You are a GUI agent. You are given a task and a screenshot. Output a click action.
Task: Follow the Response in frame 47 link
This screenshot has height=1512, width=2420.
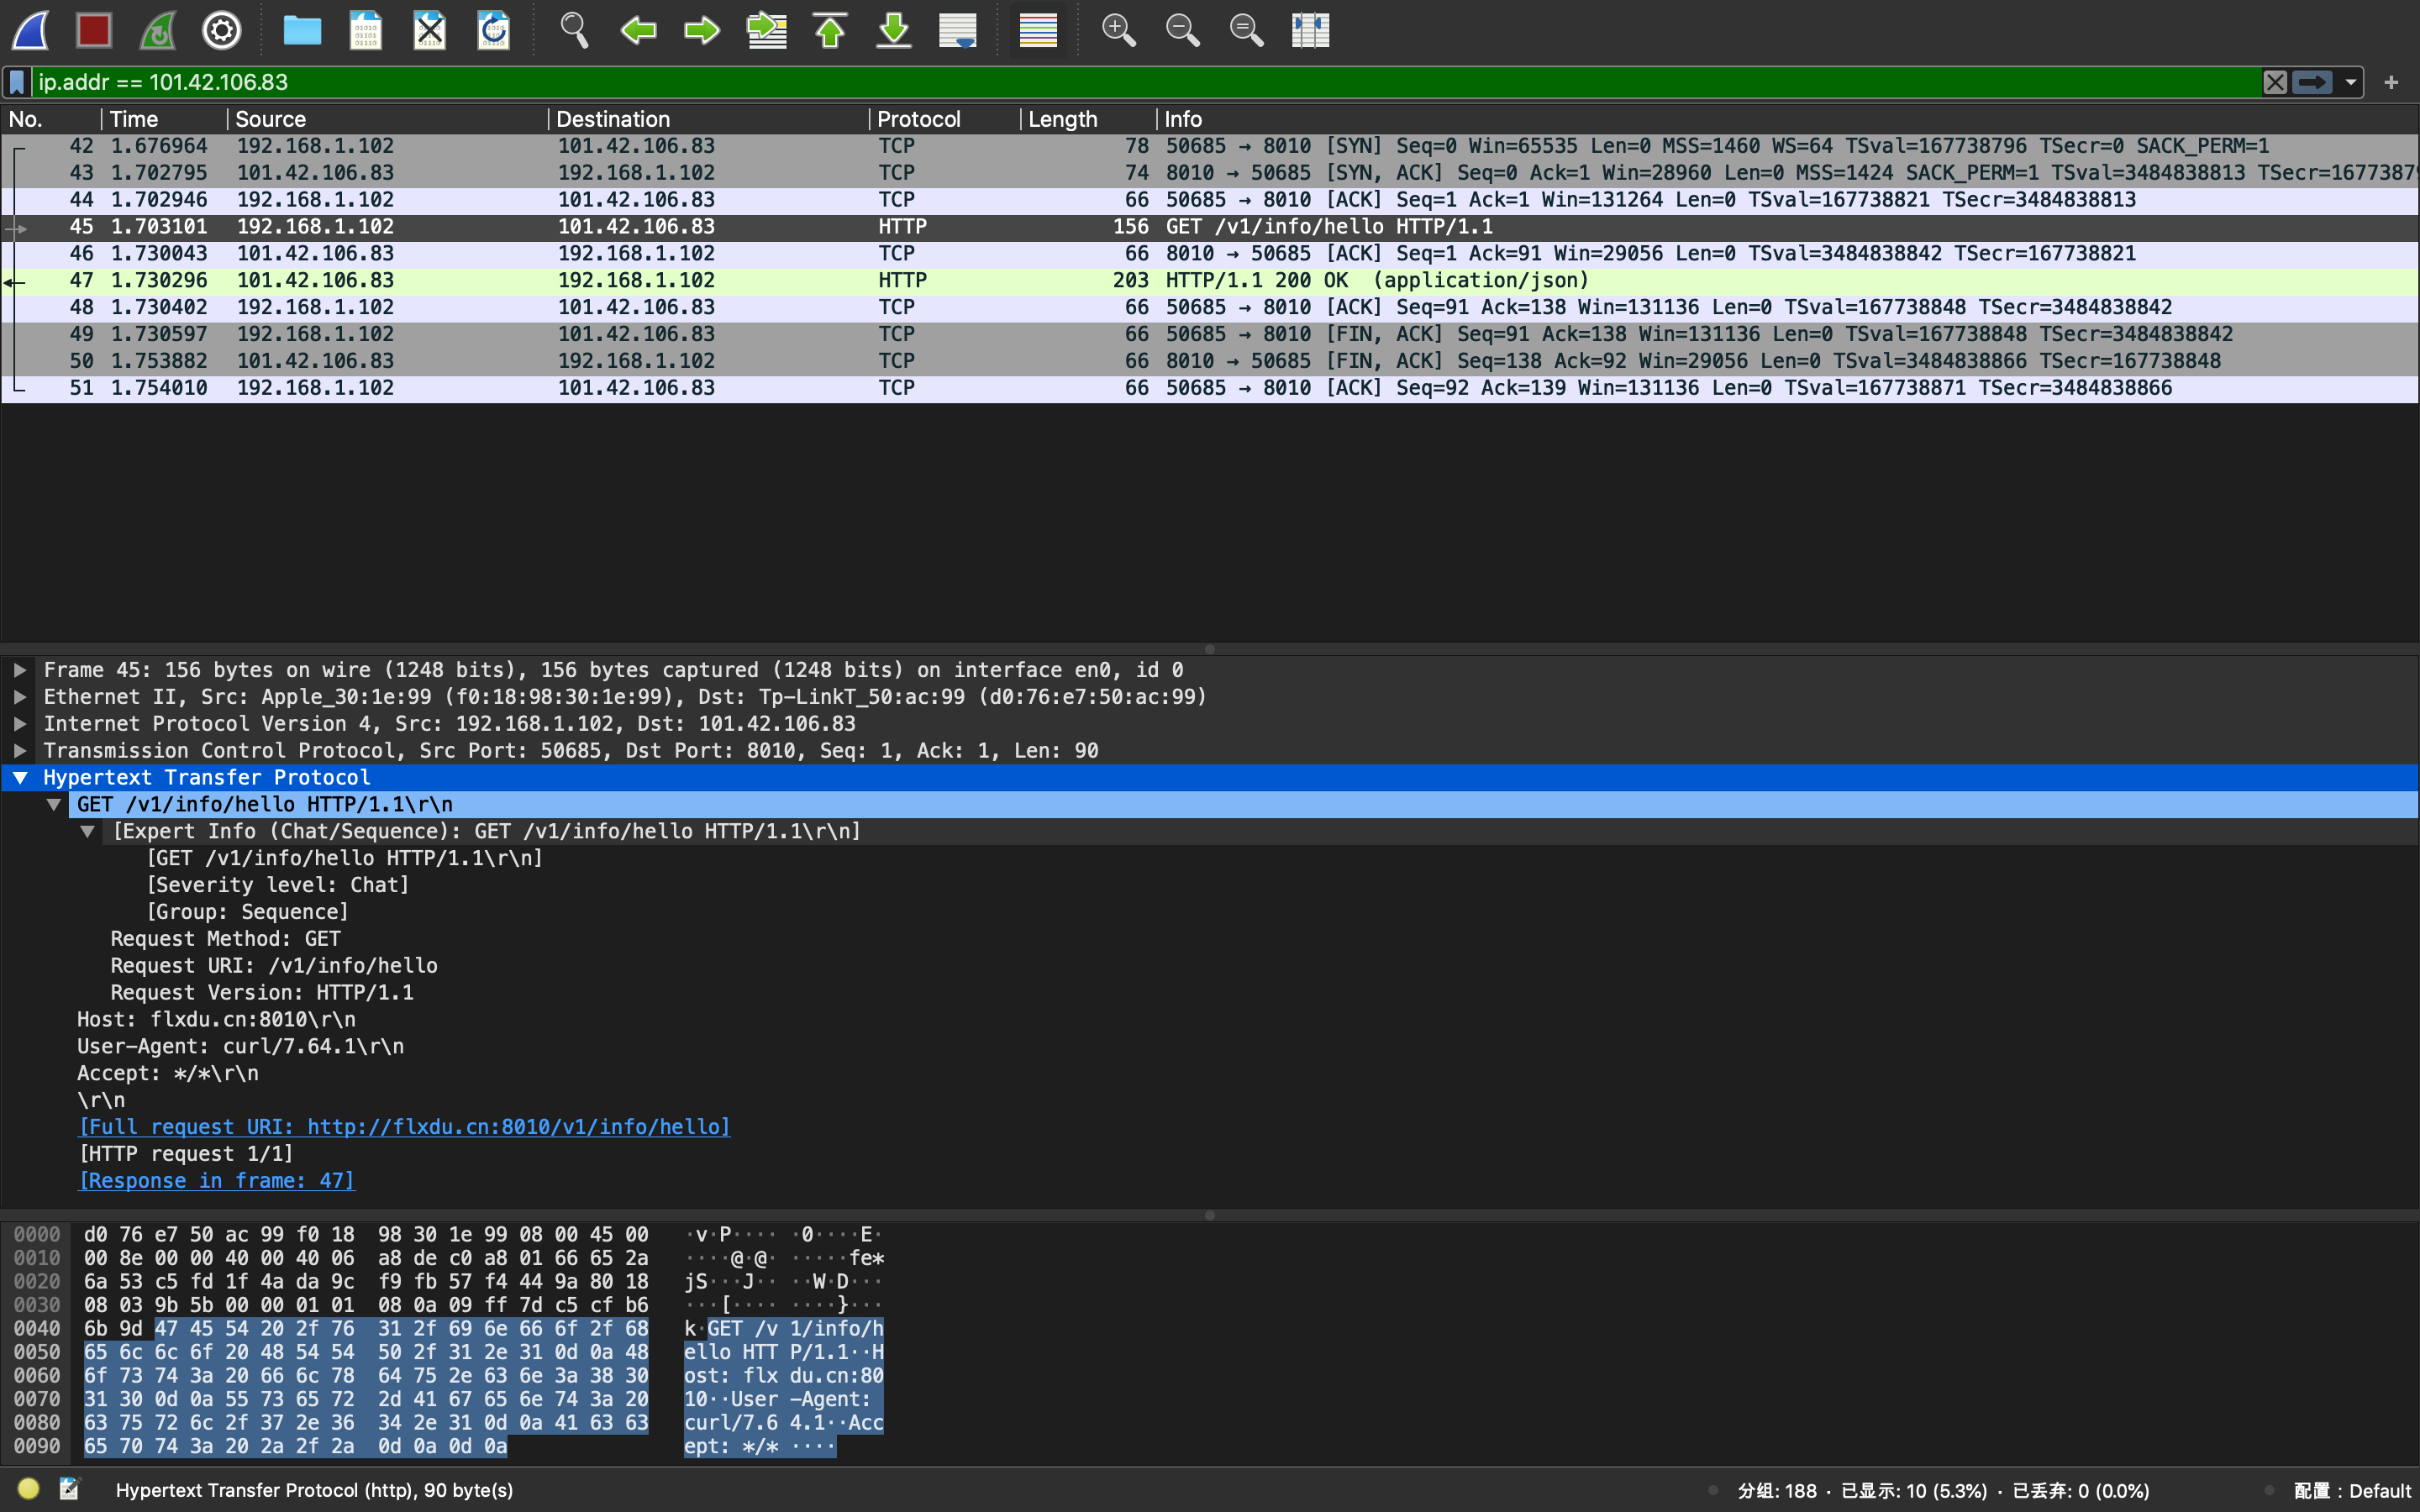coord(216,1181)
